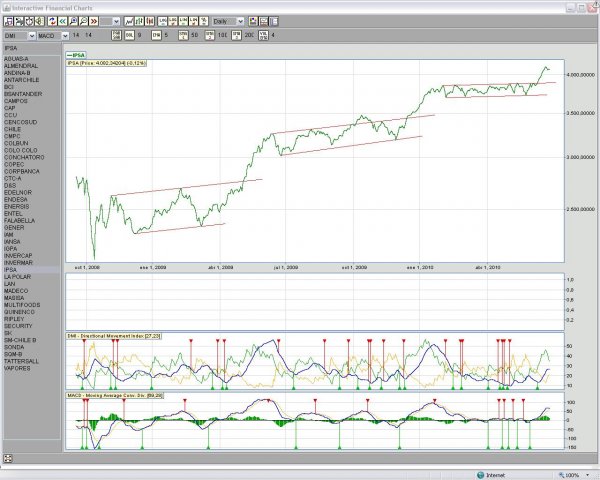Click the chart window icon beside the color palette

click(264, 21)
